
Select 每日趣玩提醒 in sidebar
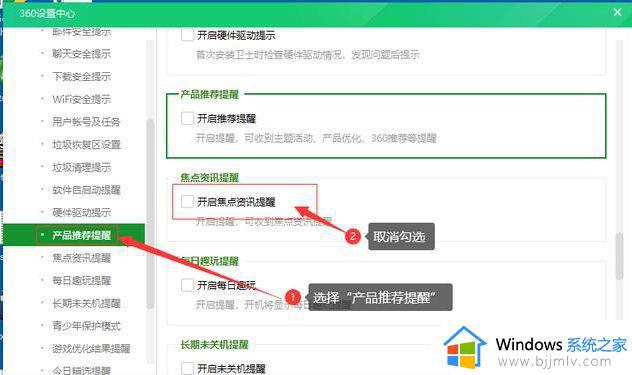81,281
